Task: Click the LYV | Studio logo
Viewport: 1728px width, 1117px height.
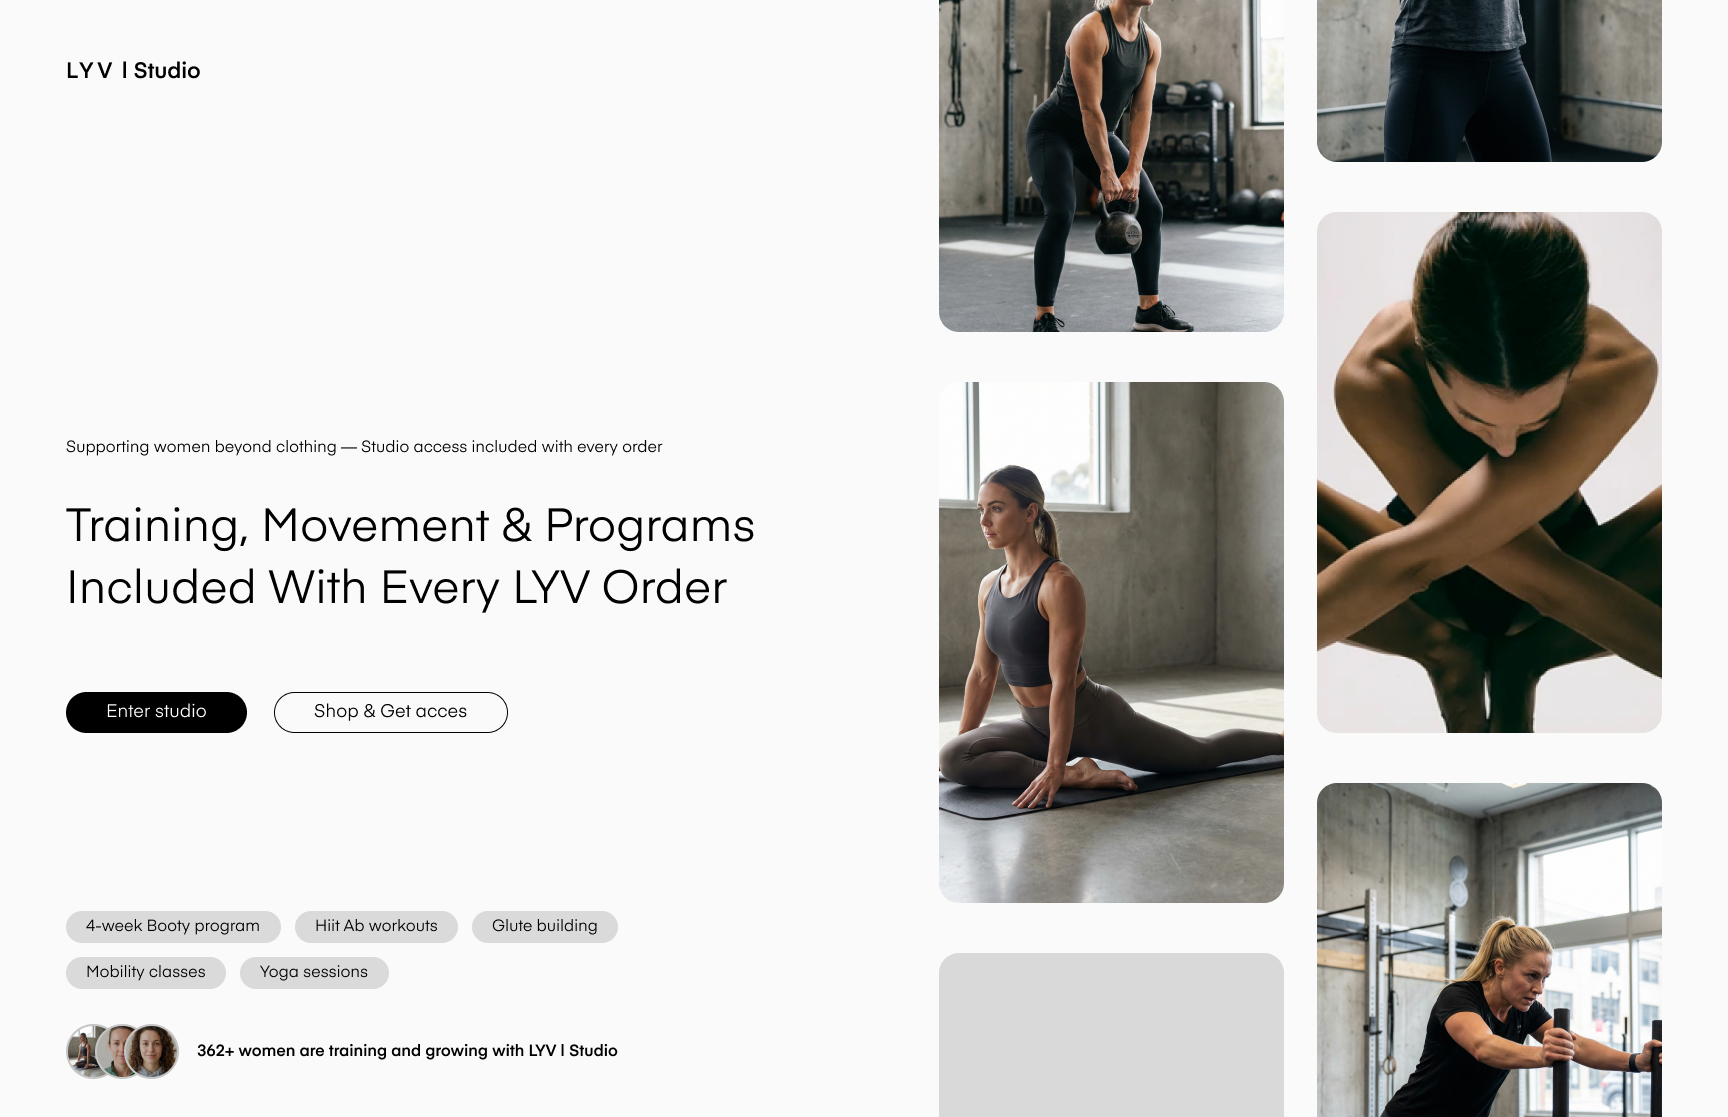Action: click(133, 71)
